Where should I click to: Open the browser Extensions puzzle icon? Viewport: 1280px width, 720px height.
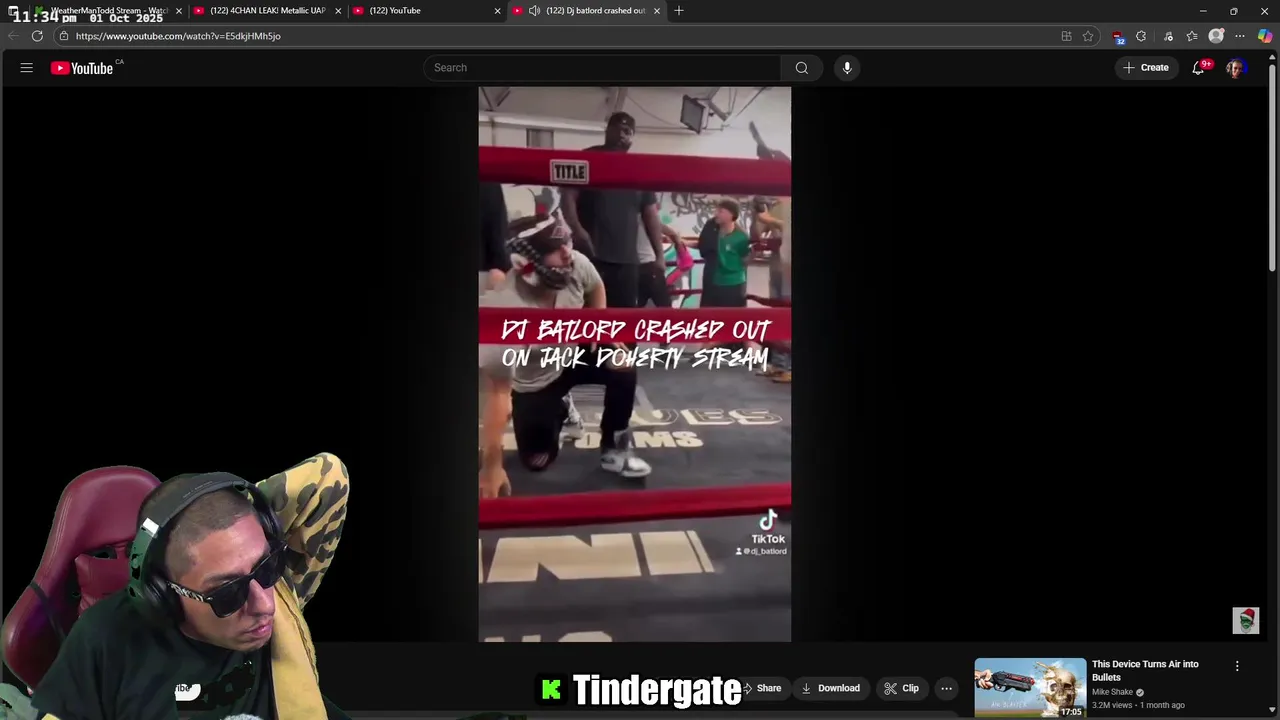[x=1141, y=36]
